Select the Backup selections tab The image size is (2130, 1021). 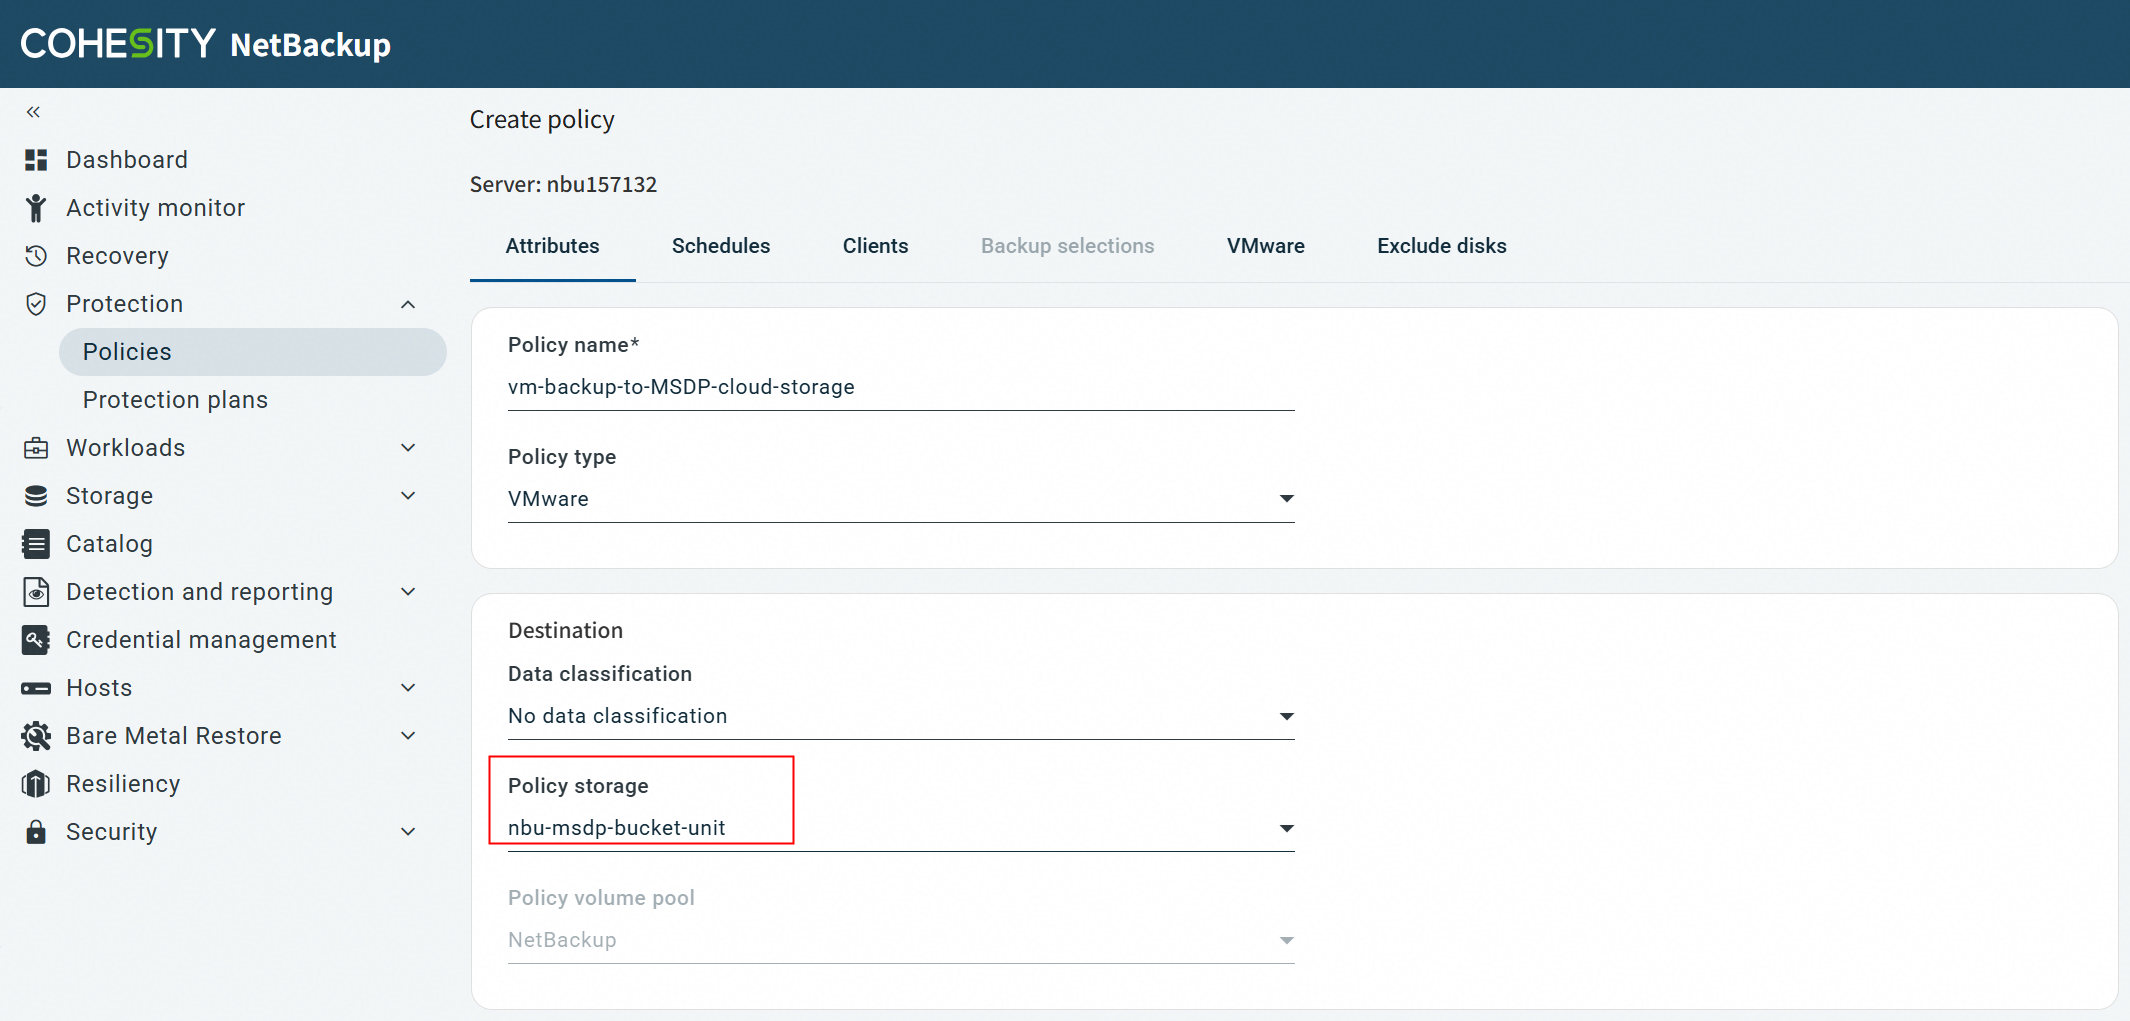coord(1068,246)
